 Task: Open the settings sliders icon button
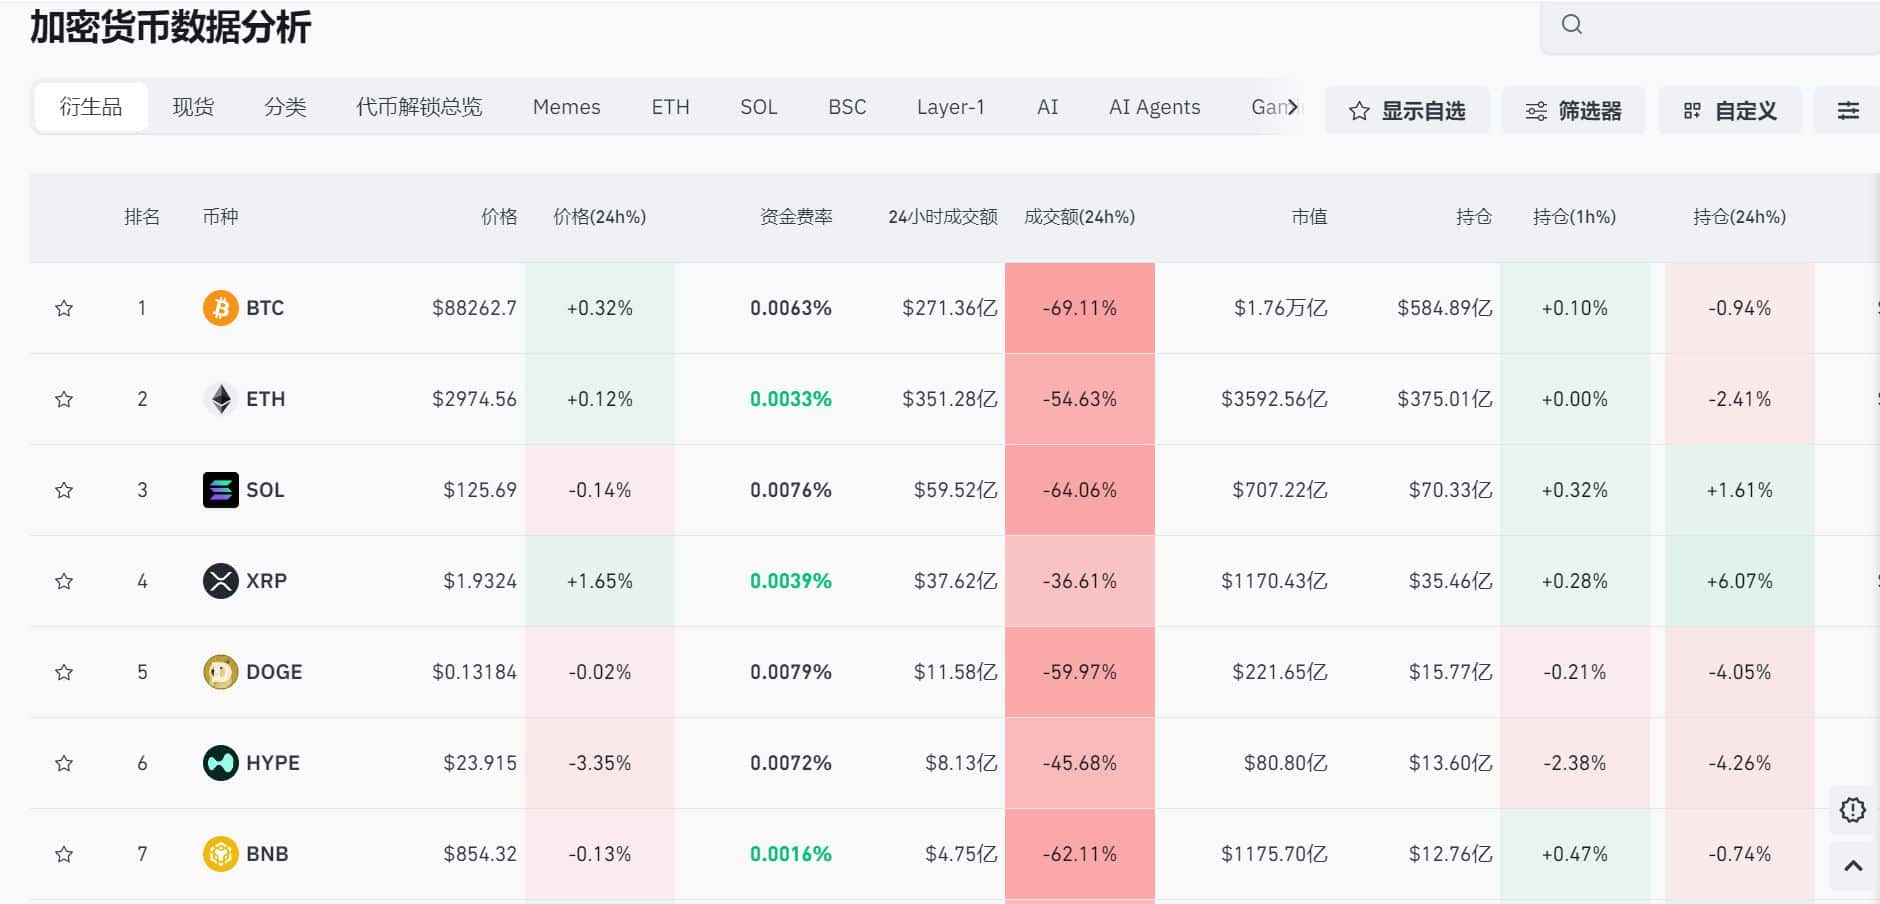tap(1848, 111)
